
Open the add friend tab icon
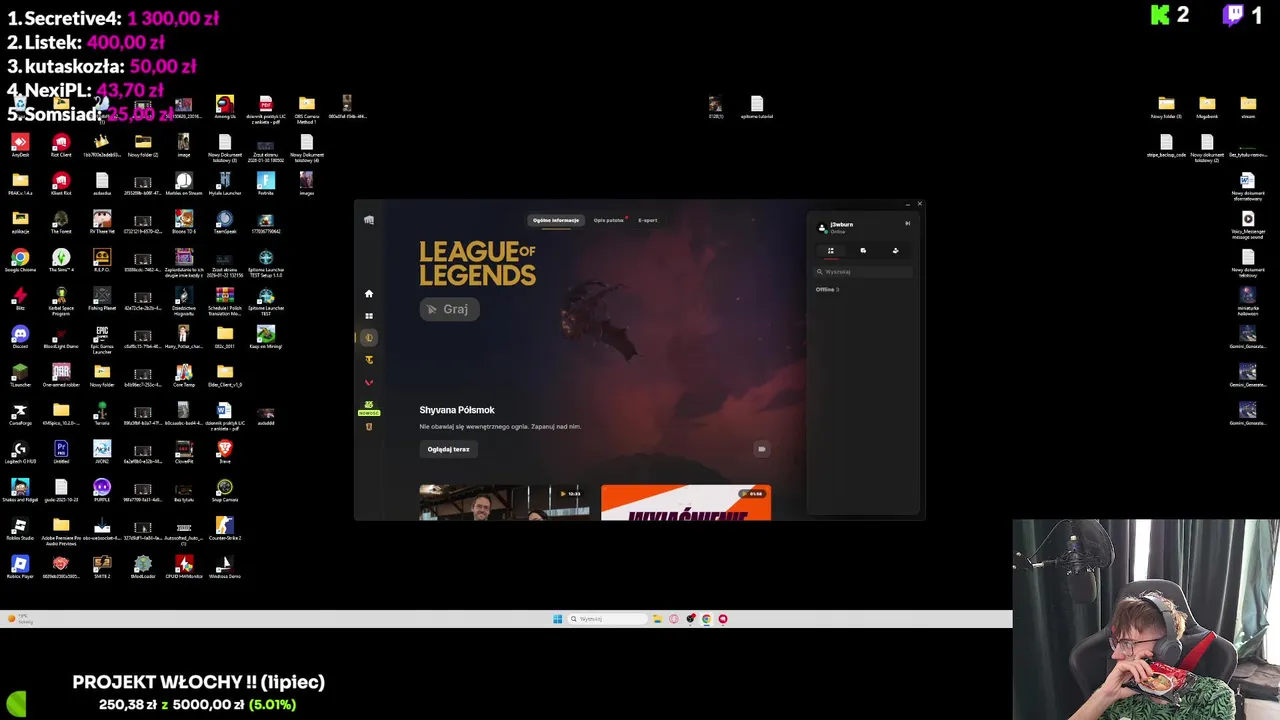(895, 251)
